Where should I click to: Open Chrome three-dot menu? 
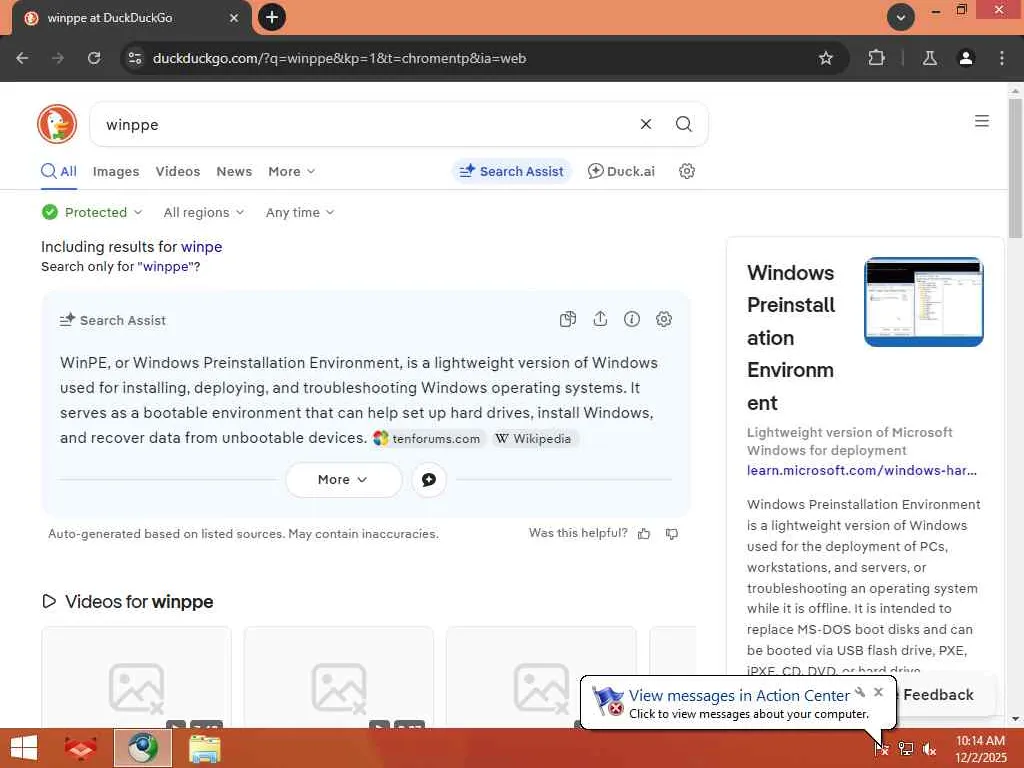click(x=1001, y=58)
